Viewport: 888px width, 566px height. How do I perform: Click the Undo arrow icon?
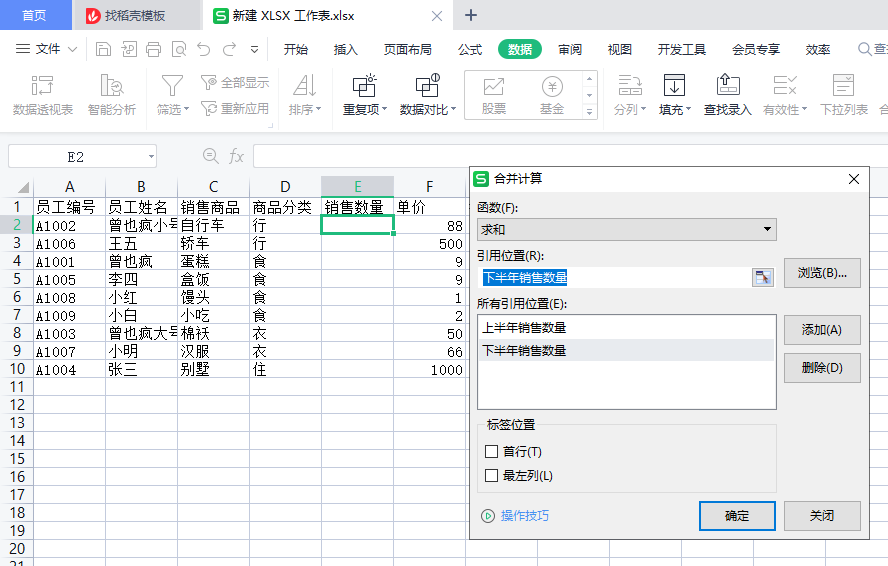(x=204, y=49)
